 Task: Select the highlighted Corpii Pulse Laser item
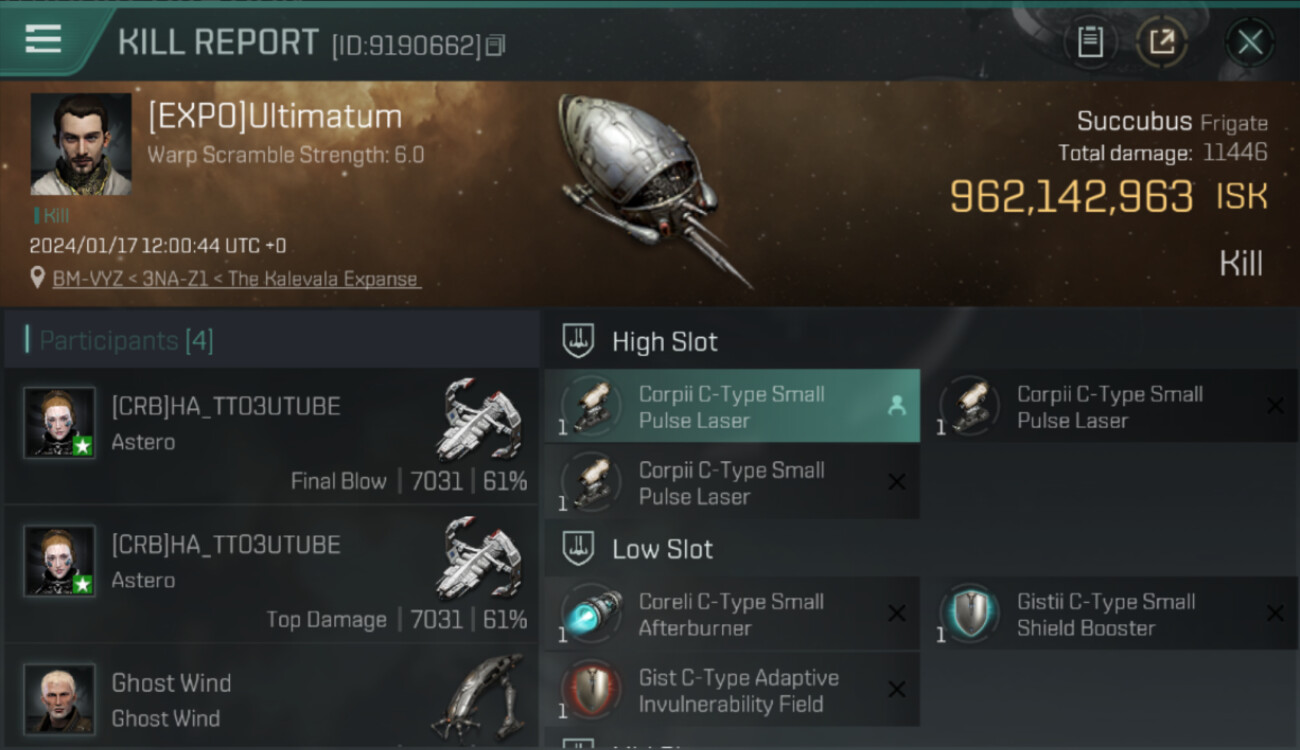[732, 406]
